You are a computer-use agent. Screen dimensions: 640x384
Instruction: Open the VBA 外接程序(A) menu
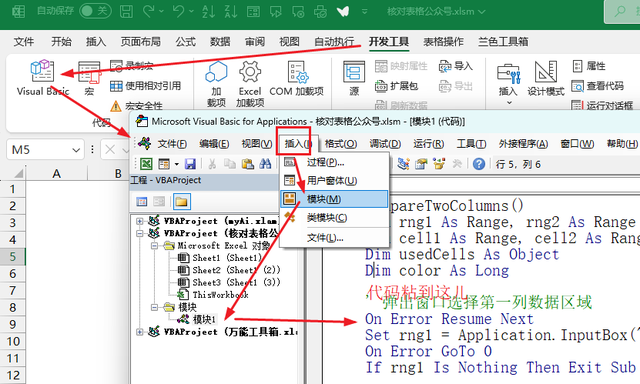(x=523, y=144)
